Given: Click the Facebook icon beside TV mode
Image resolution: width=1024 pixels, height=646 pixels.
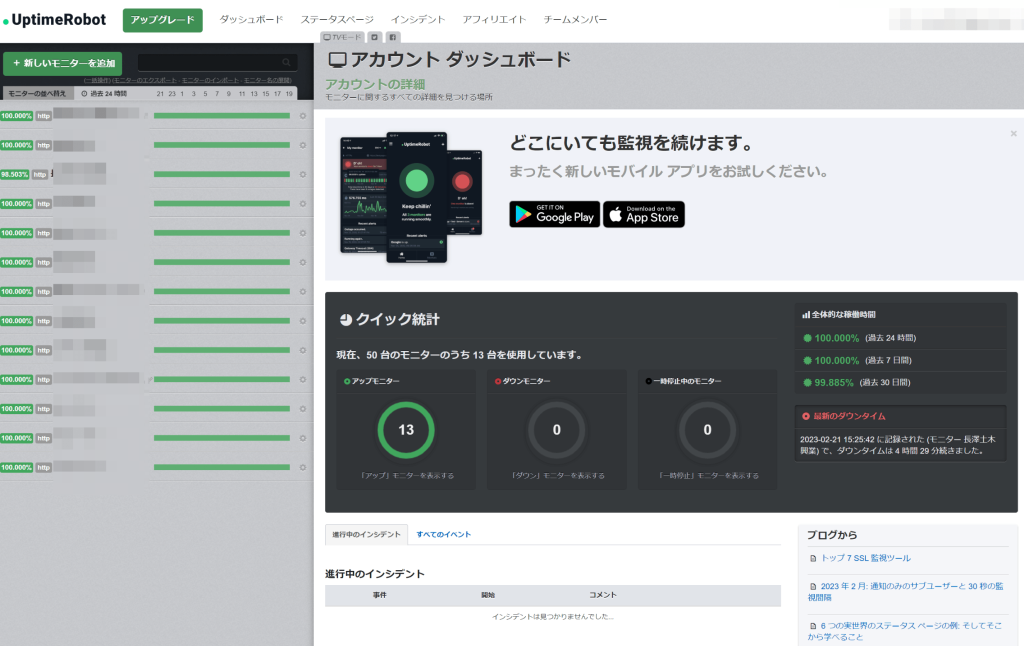Looking at the screenshot, I should pos(392,37).
